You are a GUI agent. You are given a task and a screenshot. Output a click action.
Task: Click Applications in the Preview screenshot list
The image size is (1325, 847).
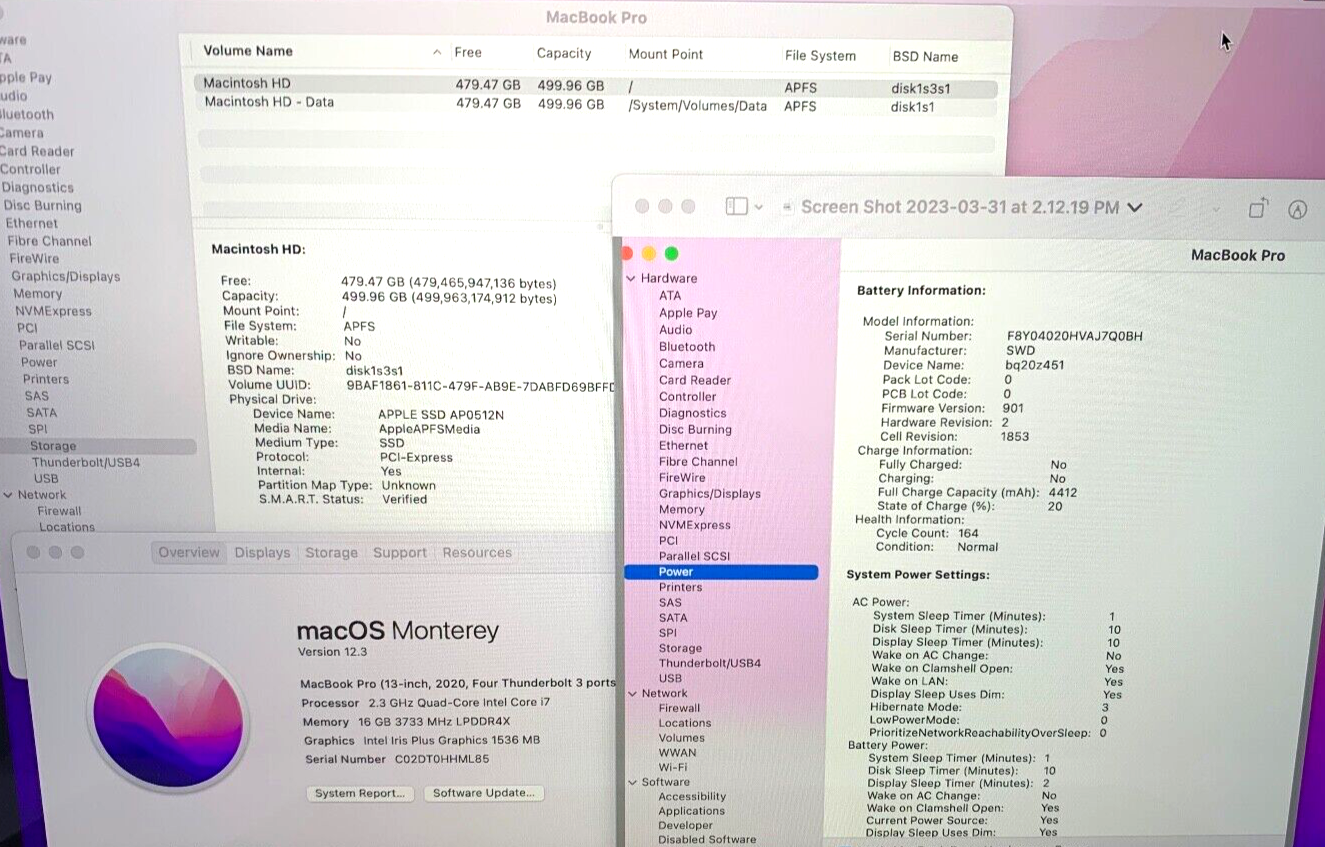[692, 811]
